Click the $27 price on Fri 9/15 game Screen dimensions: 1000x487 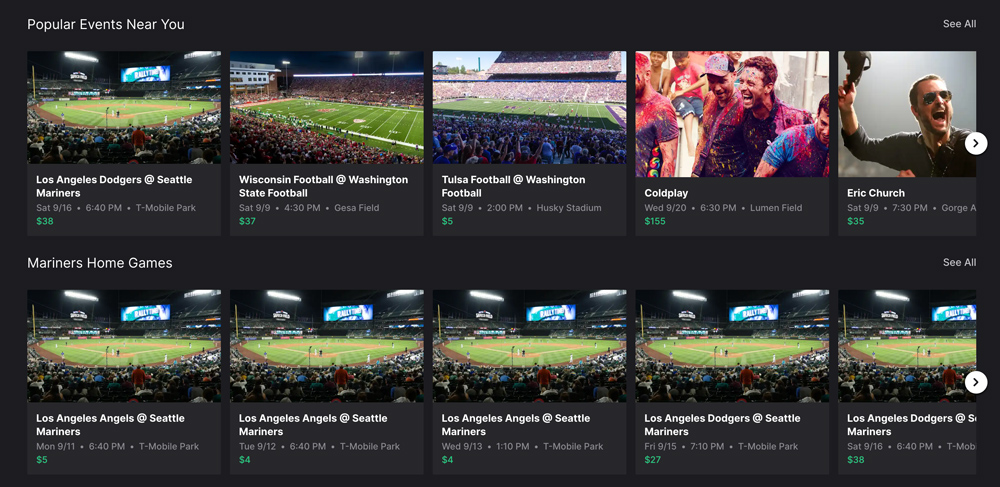652,460
